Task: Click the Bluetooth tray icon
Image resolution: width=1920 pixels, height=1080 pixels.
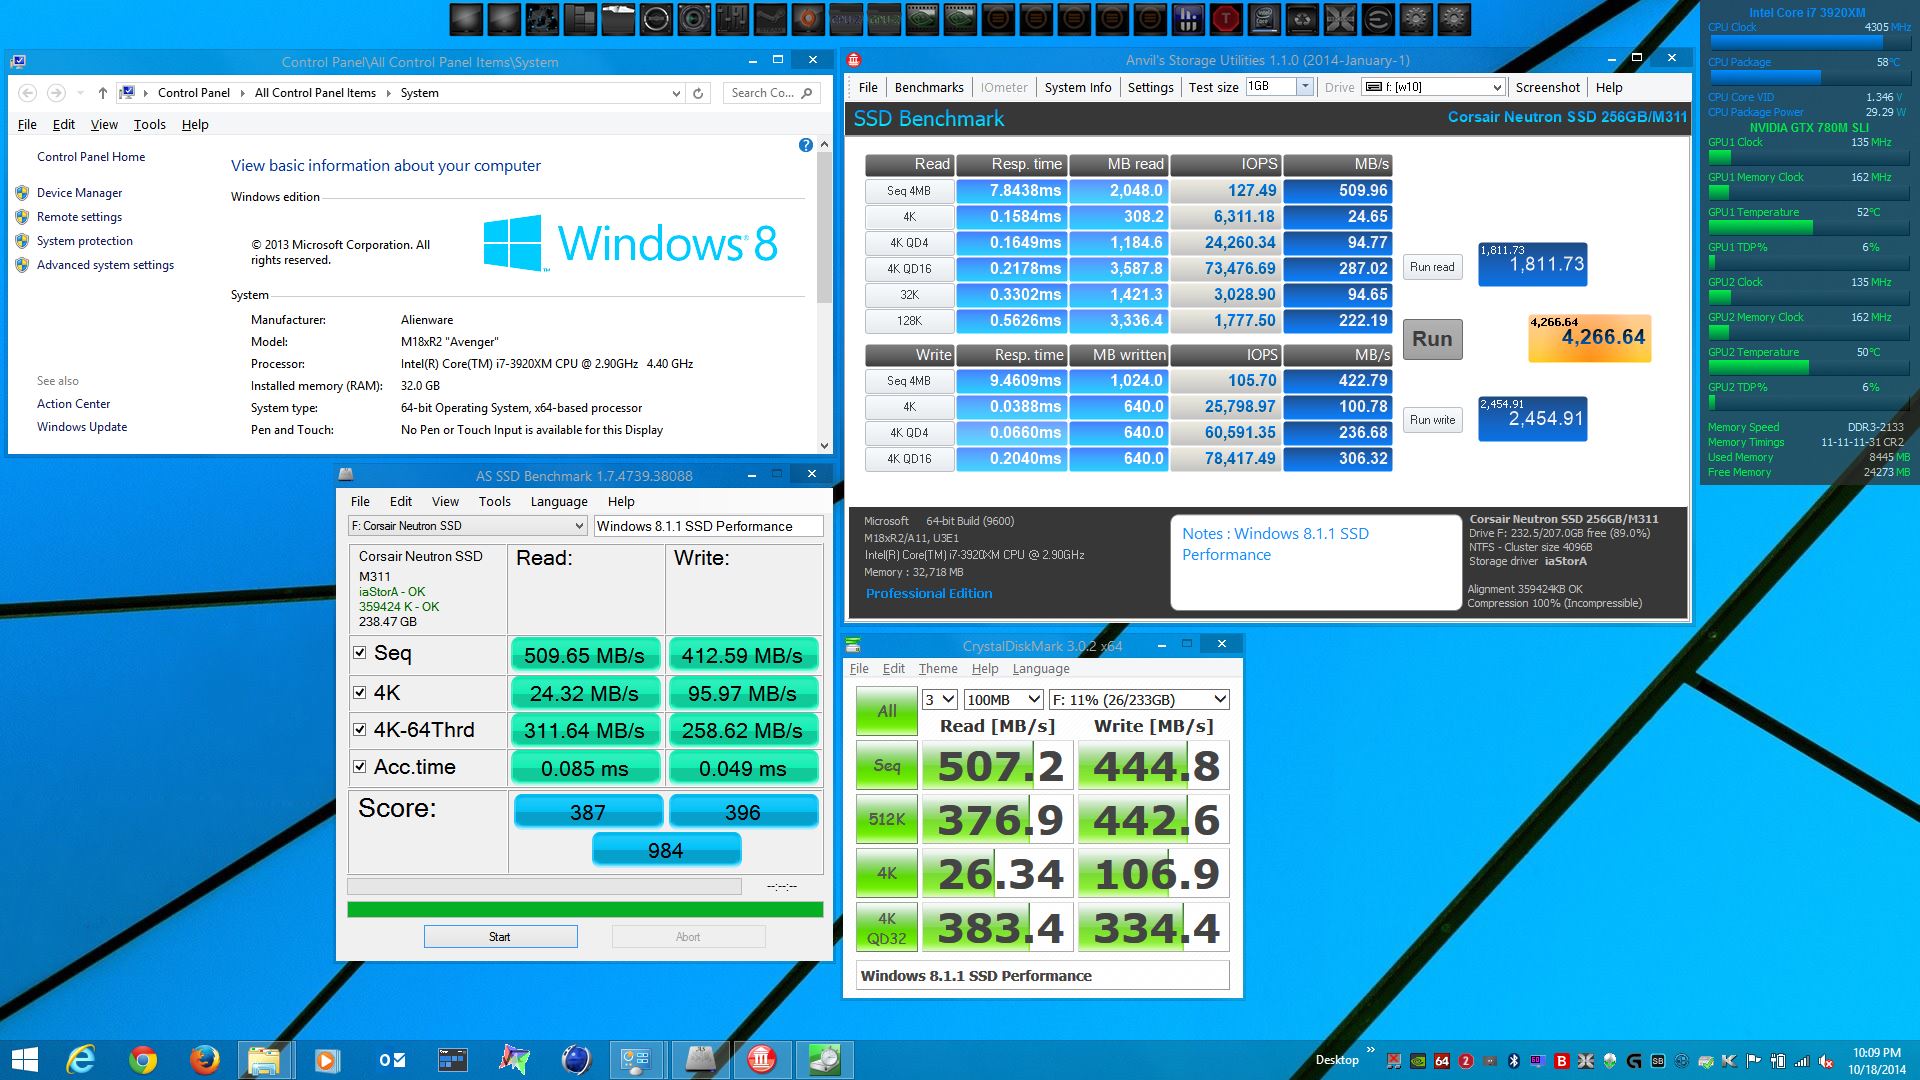Action: tap(1513, 1061)
